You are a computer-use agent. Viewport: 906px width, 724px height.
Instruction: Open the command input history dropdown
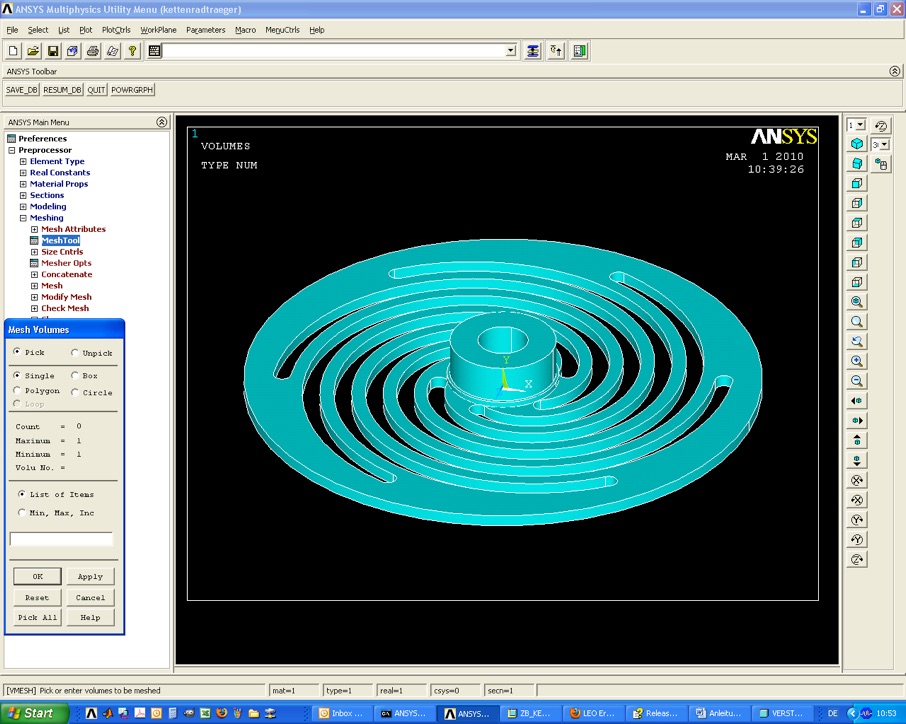point(510,51)
